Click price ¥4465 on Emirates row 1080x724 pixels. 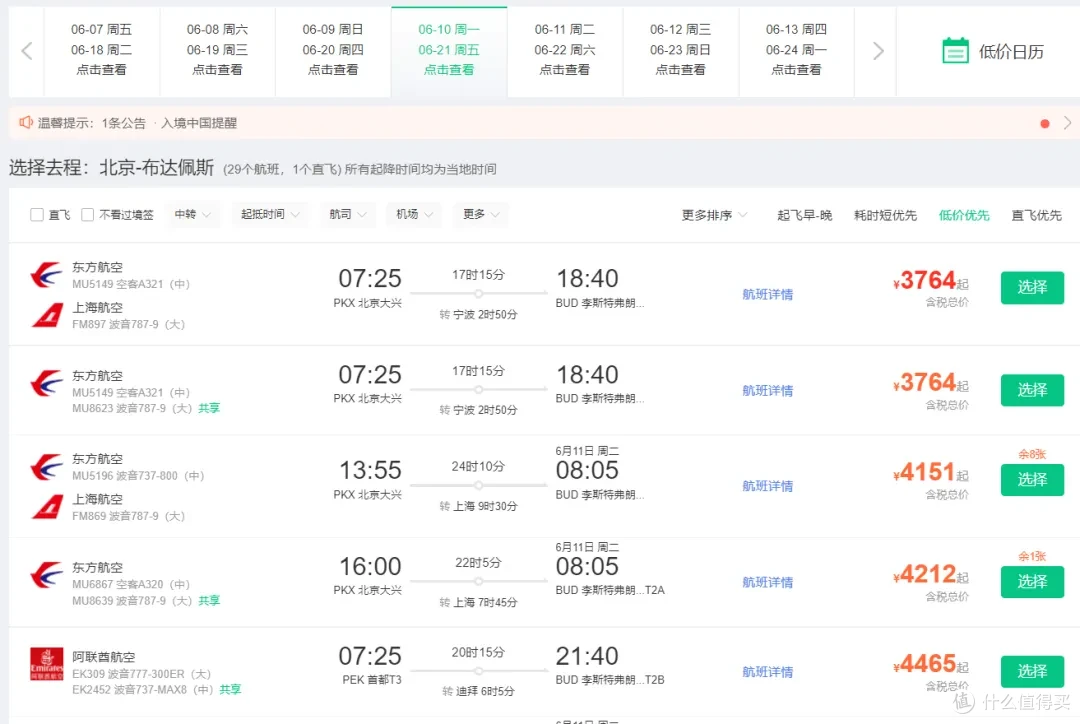[930, 664]
